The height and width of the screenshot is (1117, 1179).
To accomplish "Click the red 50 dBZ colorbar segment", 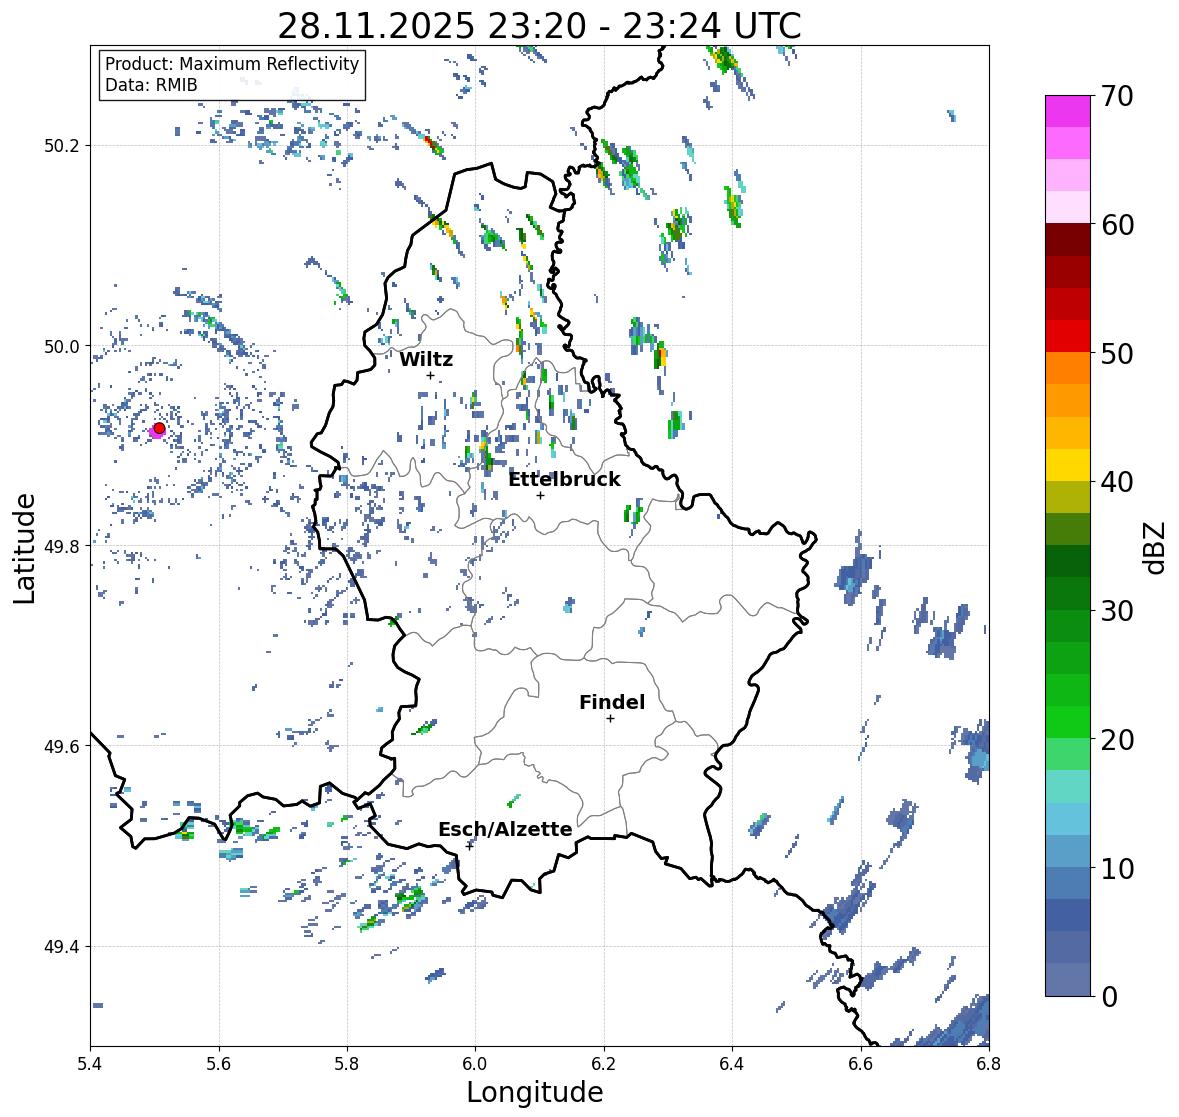I will click(1068, 336).
